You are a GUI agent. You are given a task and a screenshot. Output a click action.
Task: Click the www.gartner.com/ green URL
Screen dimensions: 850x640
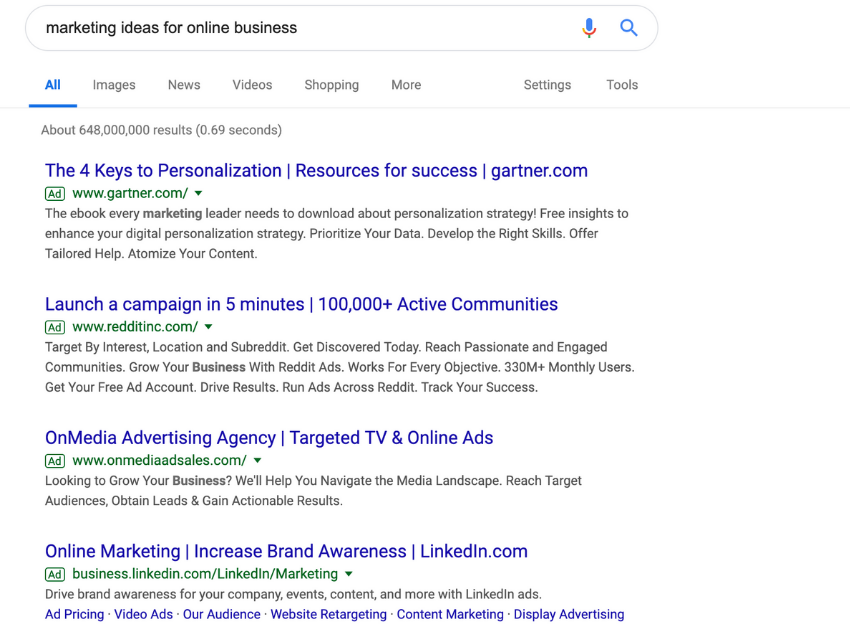(130, 193)
